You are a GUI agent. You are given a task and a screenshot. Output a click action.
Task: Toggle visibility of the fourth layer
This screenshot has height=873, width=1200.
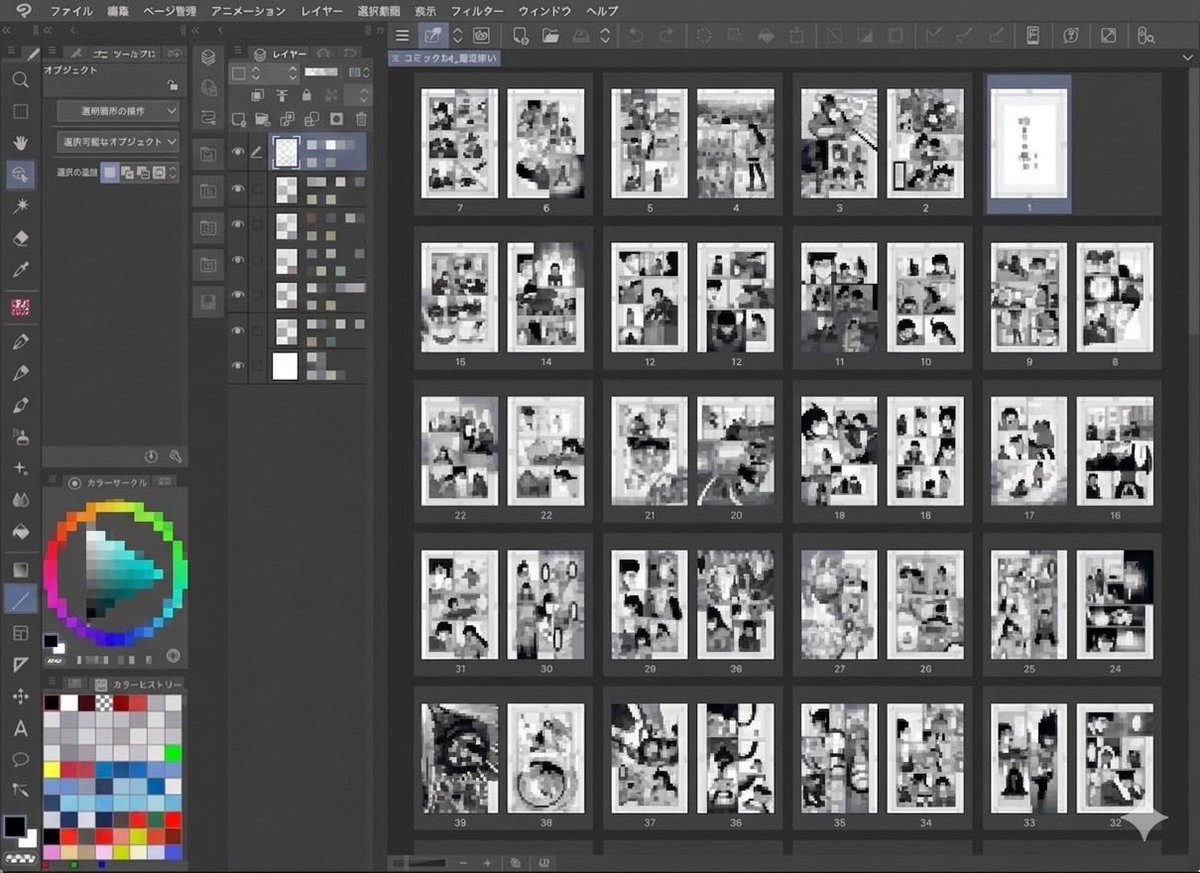coord(238,260)
